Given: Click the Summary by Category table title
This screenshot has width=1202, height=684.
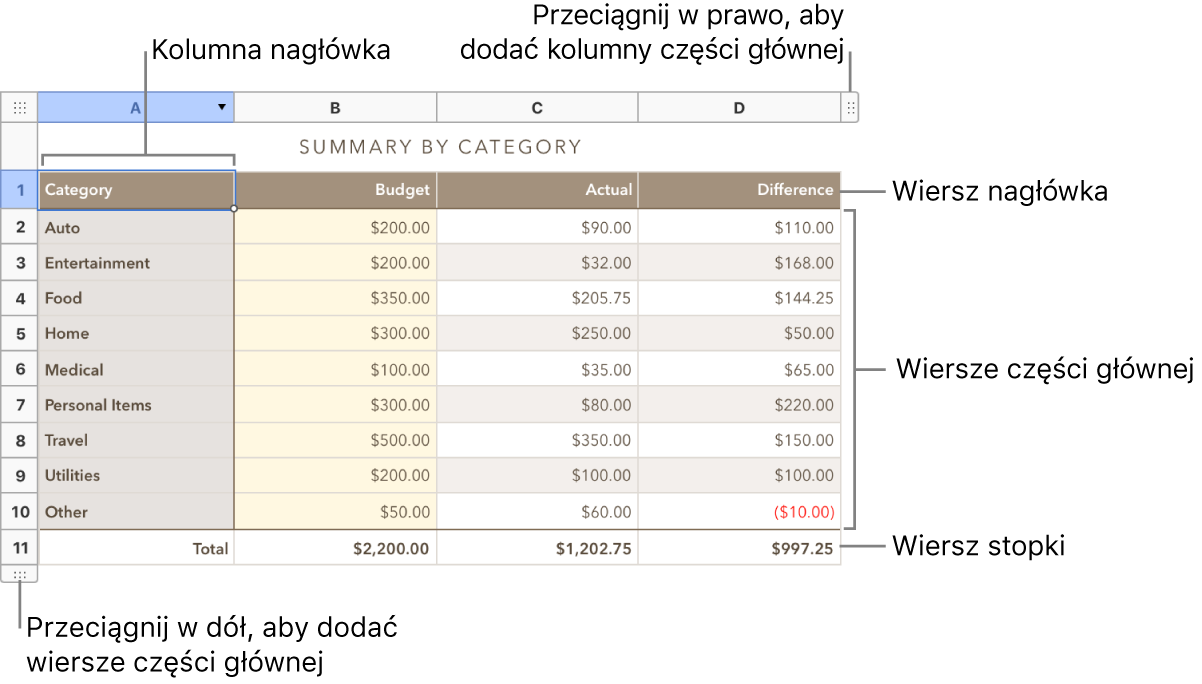Looking at the screenshot, I should [x=440, y=147].
